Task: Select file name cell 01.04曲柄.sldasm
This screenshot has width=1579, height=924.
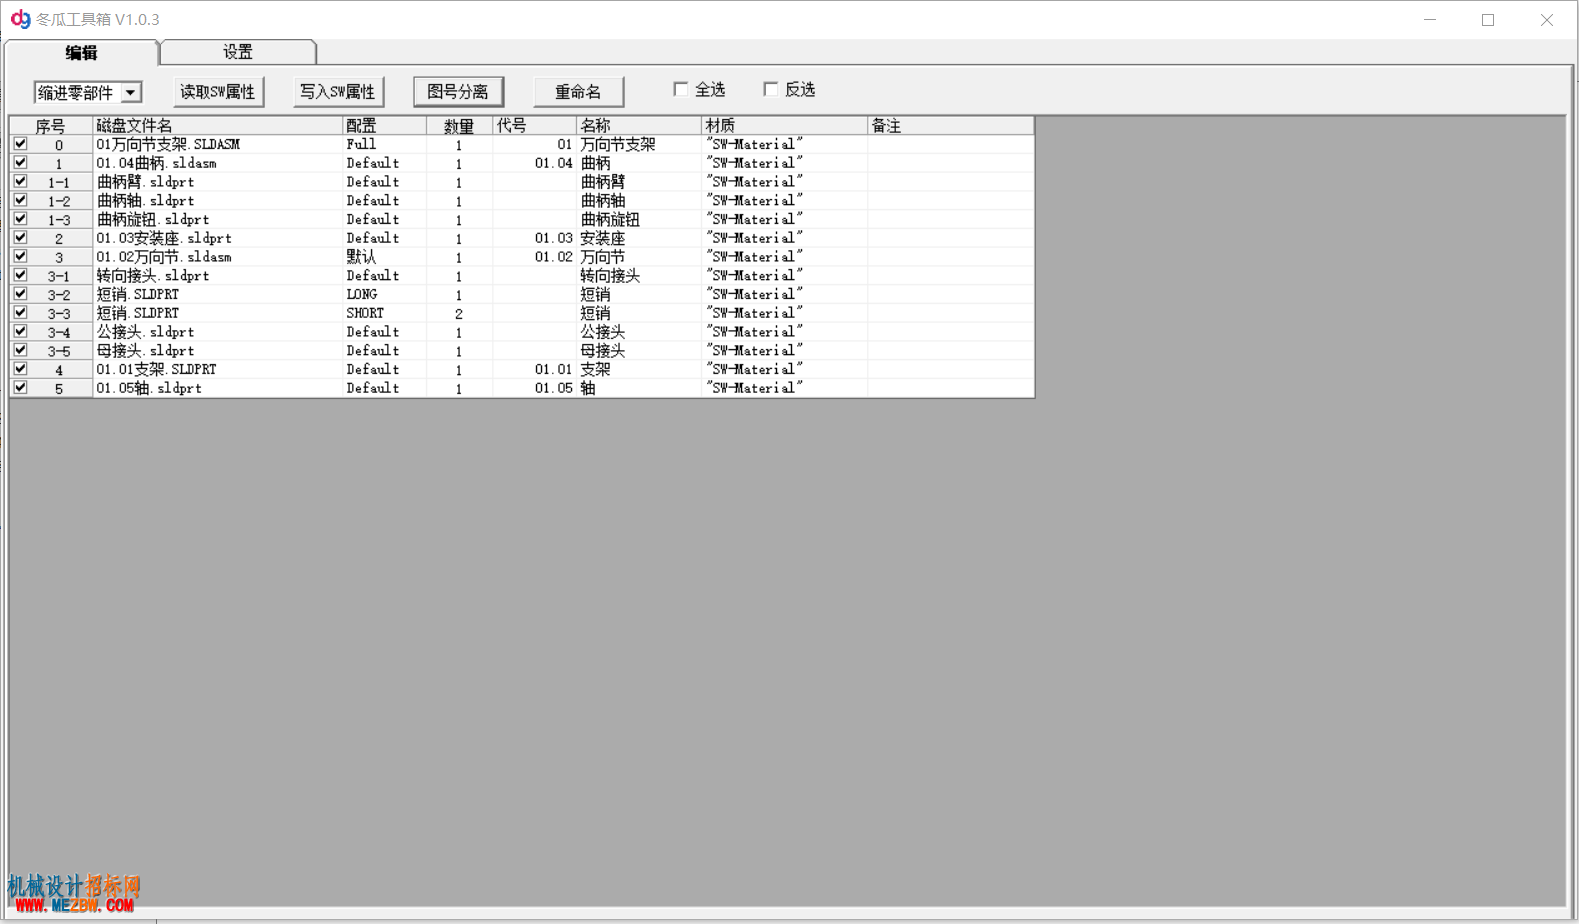Action: click(x=218, y=163)
